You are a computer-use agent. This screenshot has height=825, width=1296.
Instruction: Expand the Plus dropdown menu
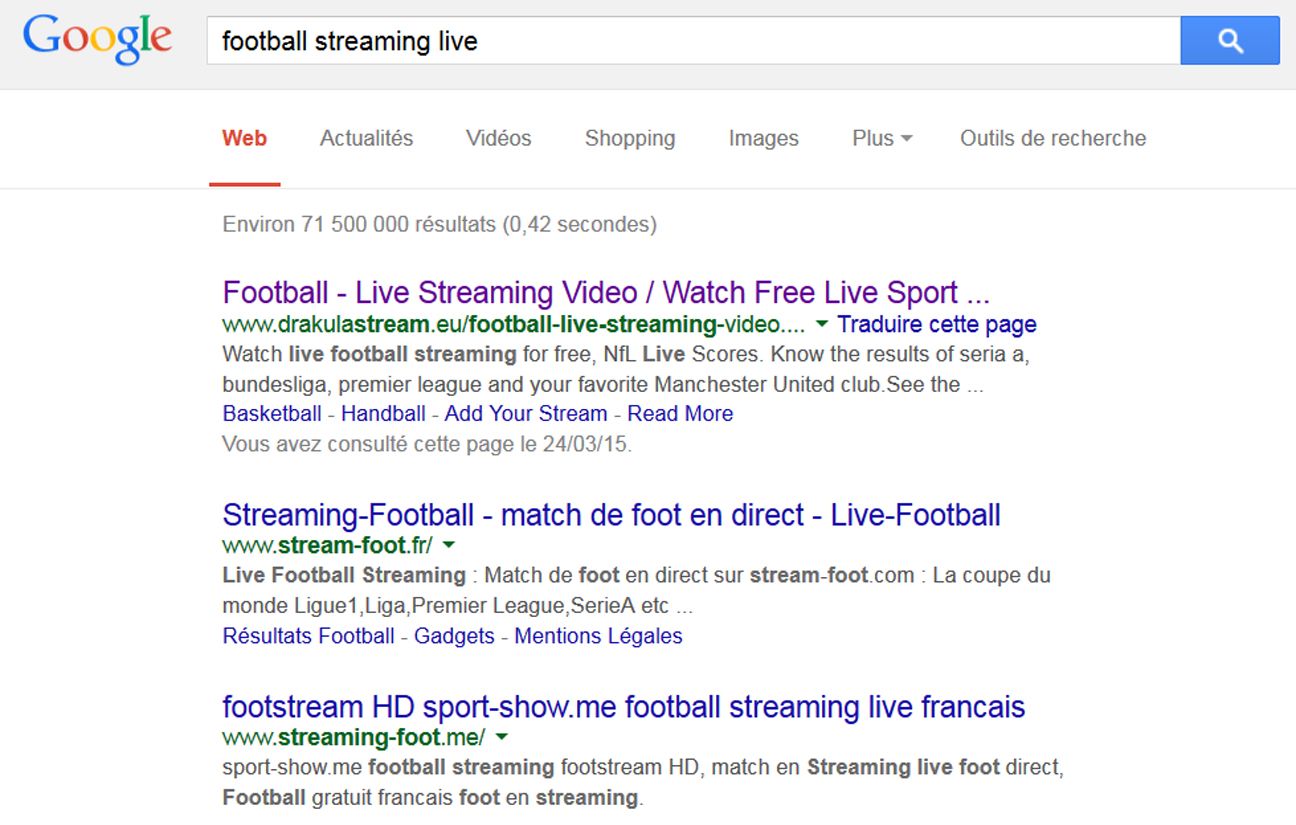(881, 138)
